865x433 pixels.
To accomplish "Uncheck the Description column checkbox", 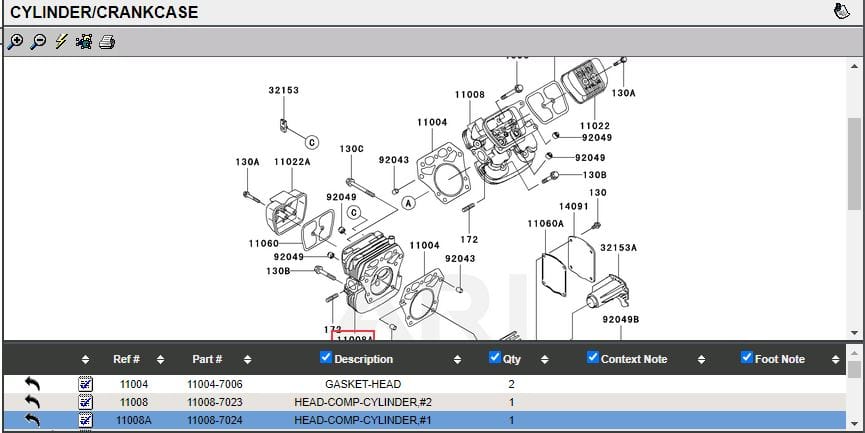I will [x=326, y=358].
